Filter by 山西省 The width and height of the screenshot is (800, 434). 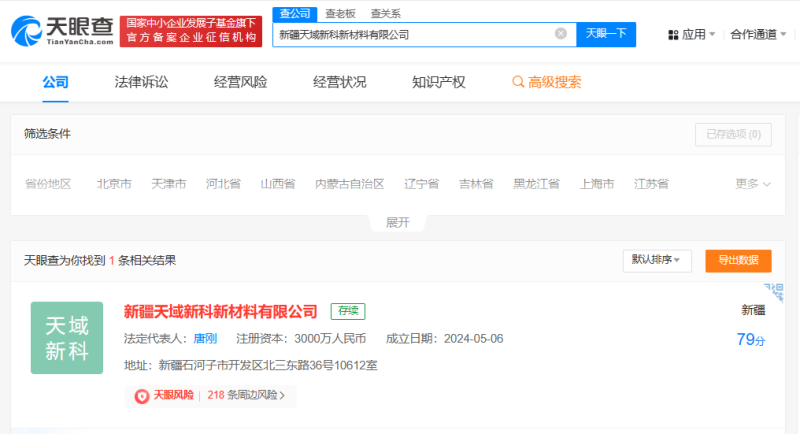(x=278, y=184)
